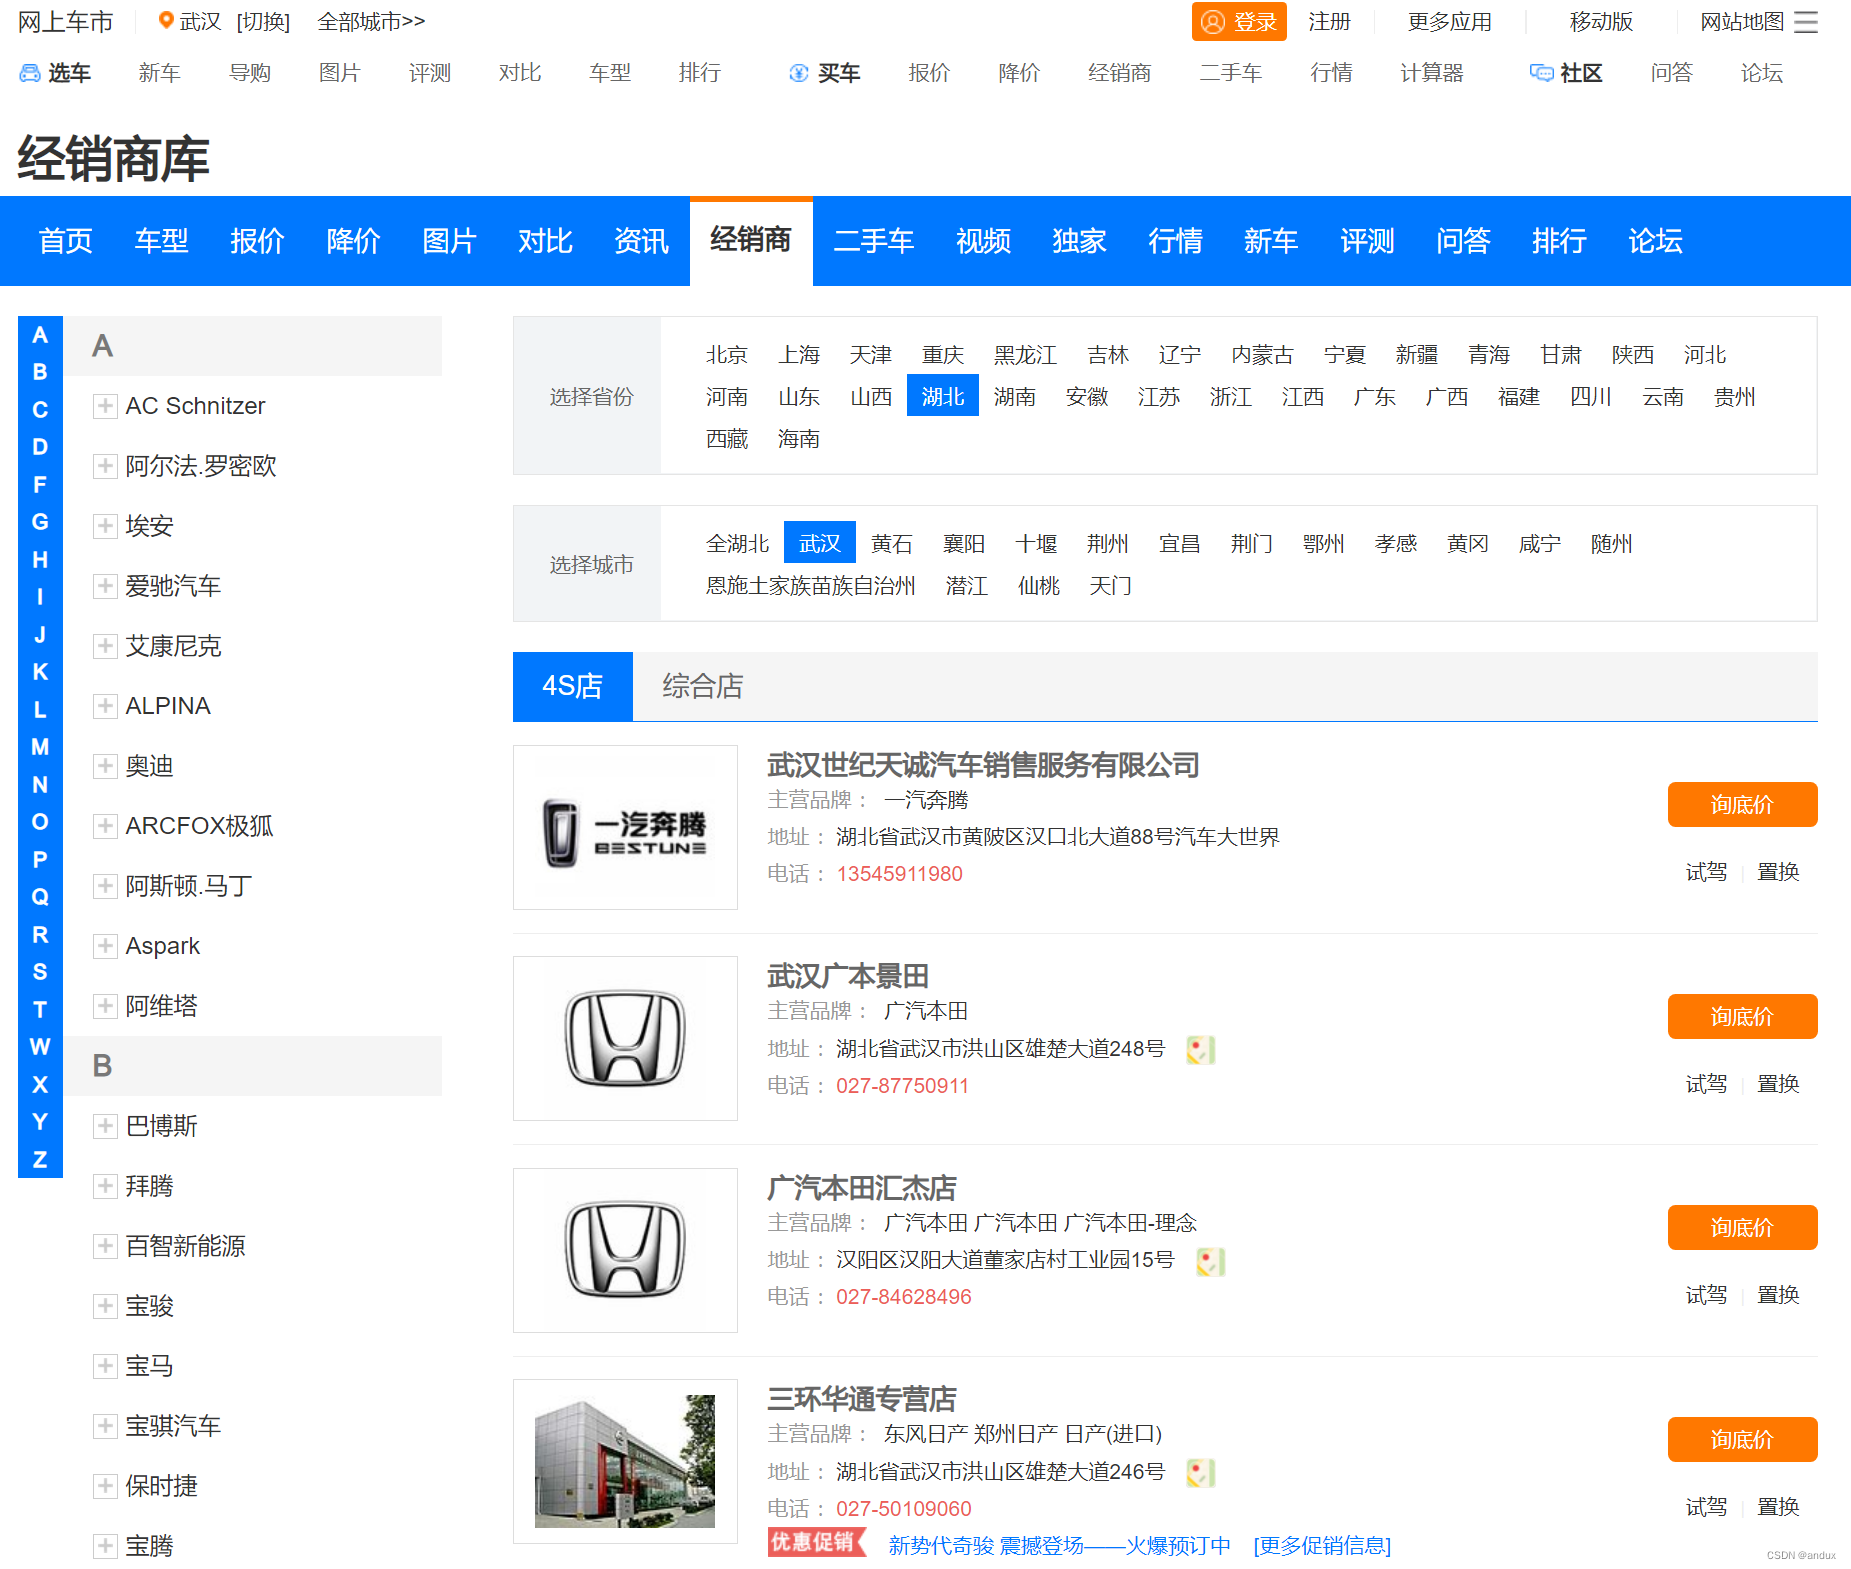Click phone number 027-87750911
1851x1569 pixels.
(x=902, y=1086)
